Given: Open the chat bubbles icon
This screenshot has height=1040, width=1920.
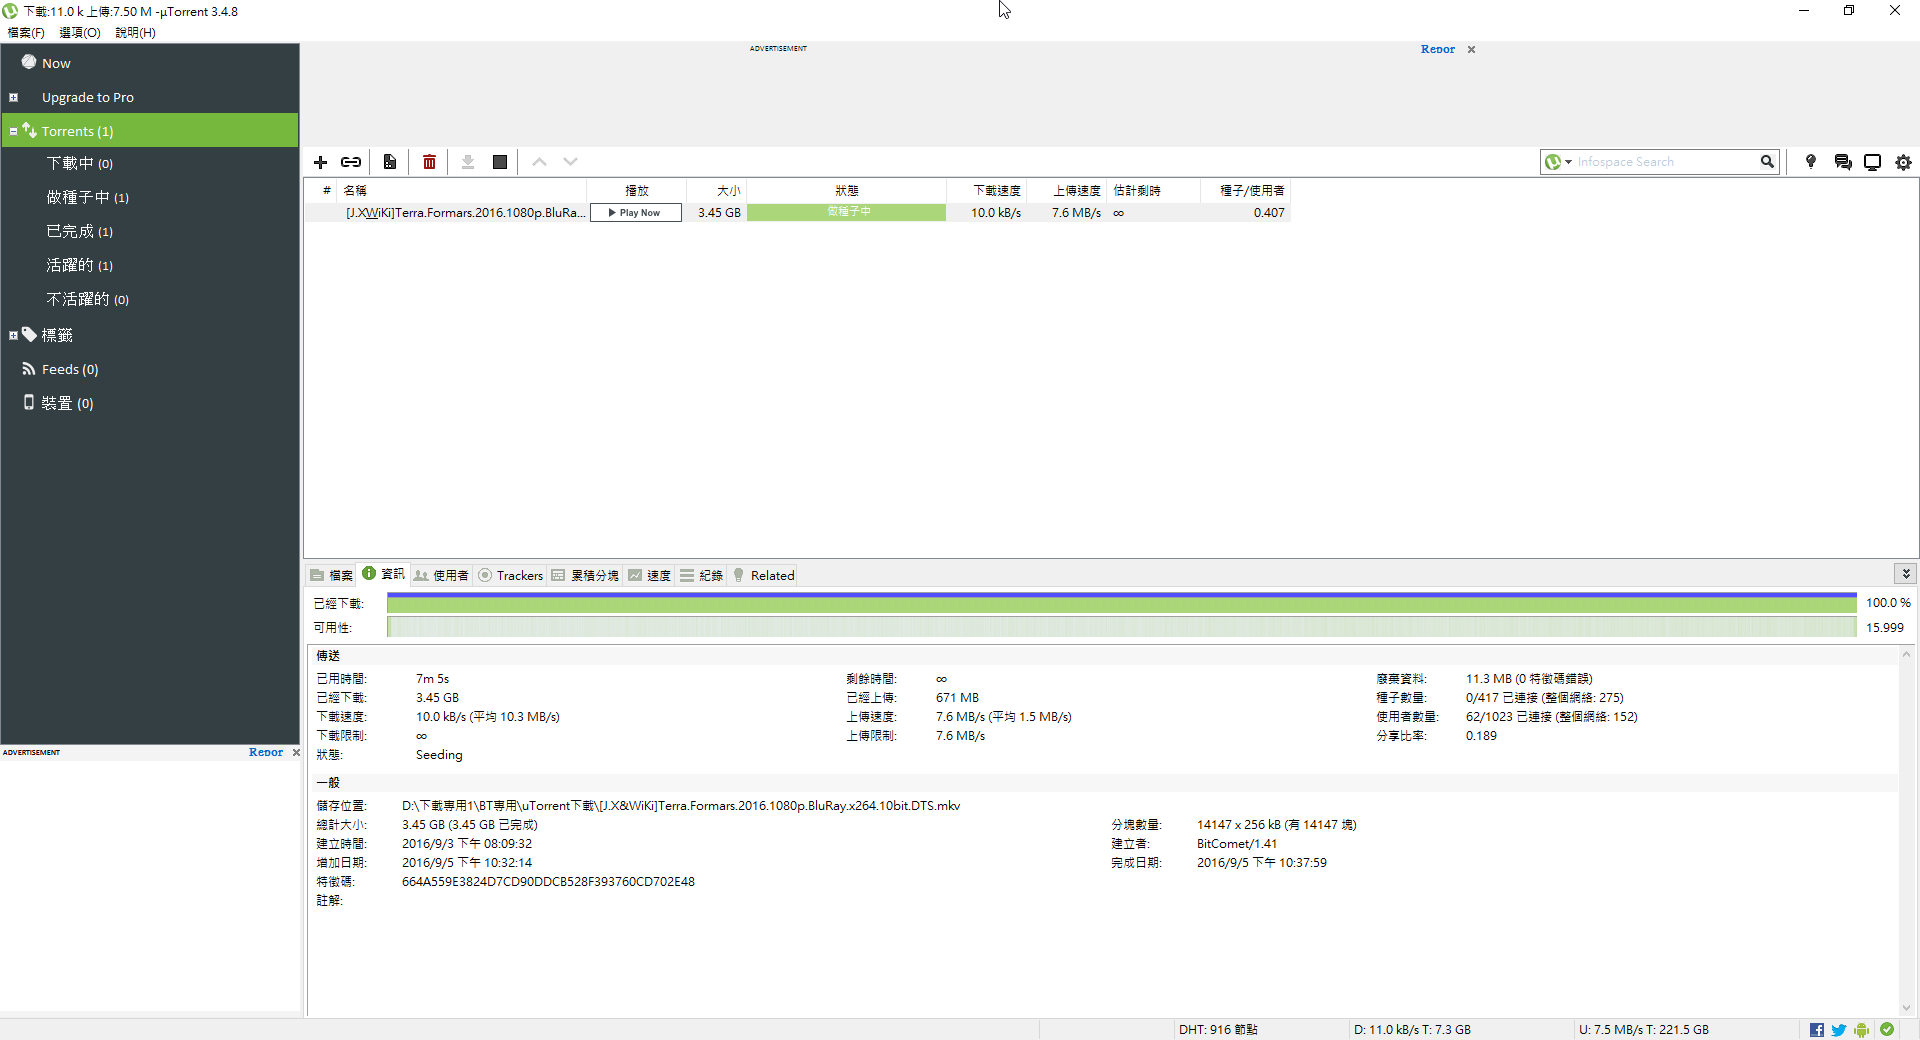Looking at the screenshot, I should [1843, 162].
